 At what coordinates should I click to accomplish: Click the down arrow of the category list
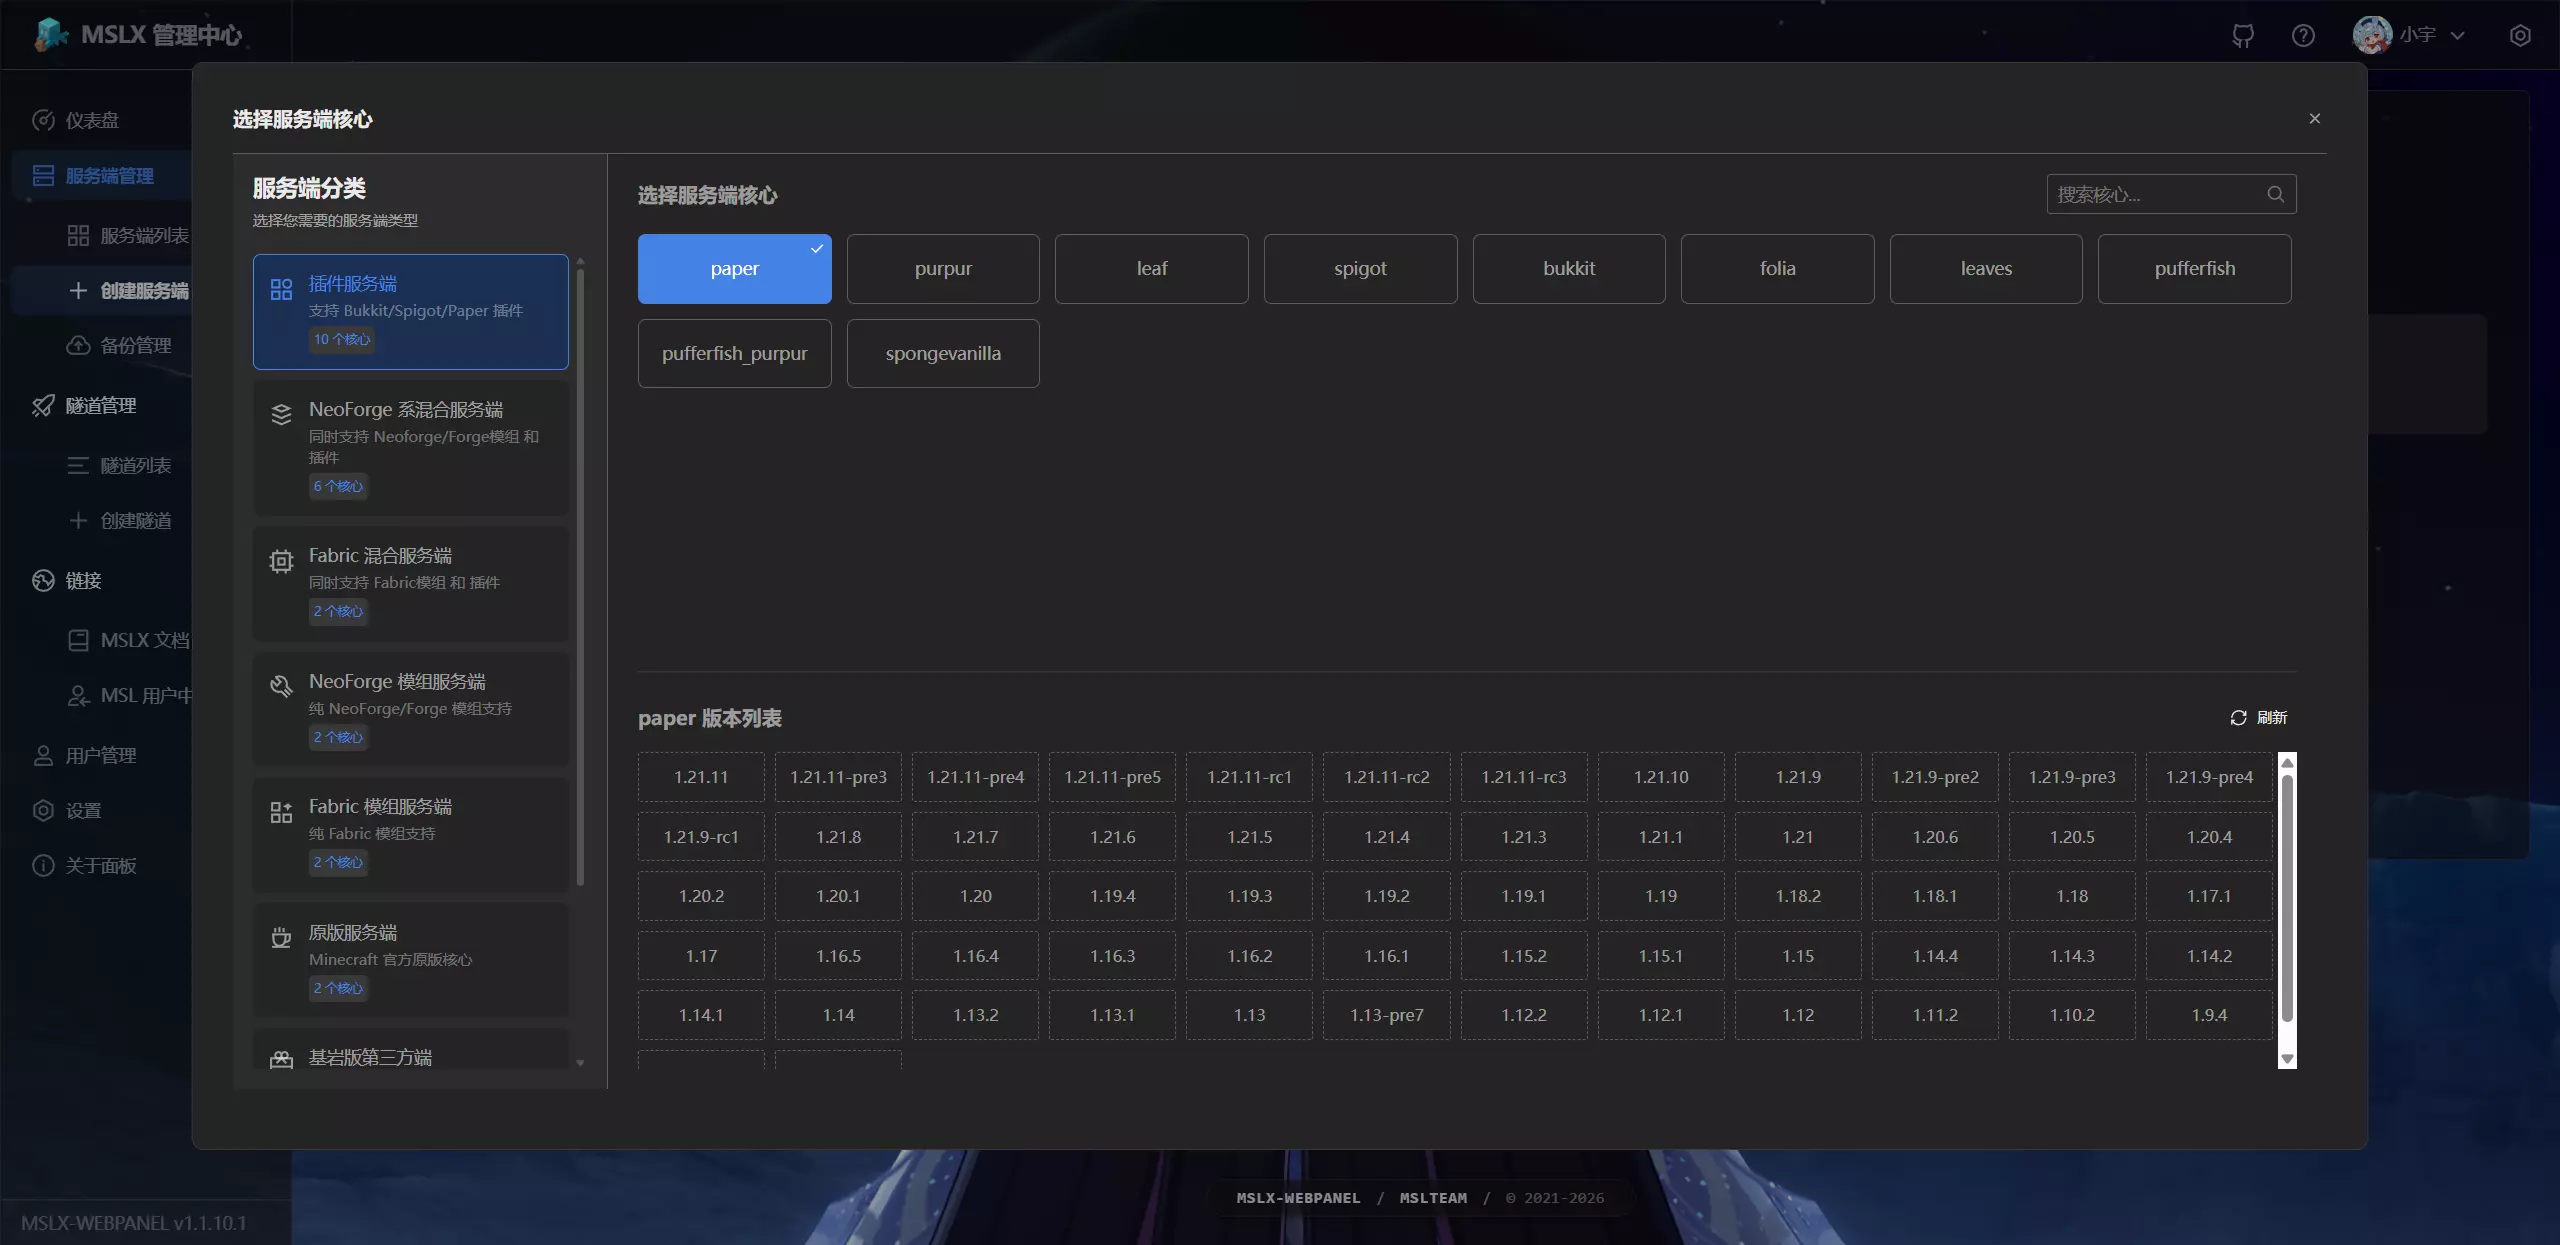(x=580, y=1063)
